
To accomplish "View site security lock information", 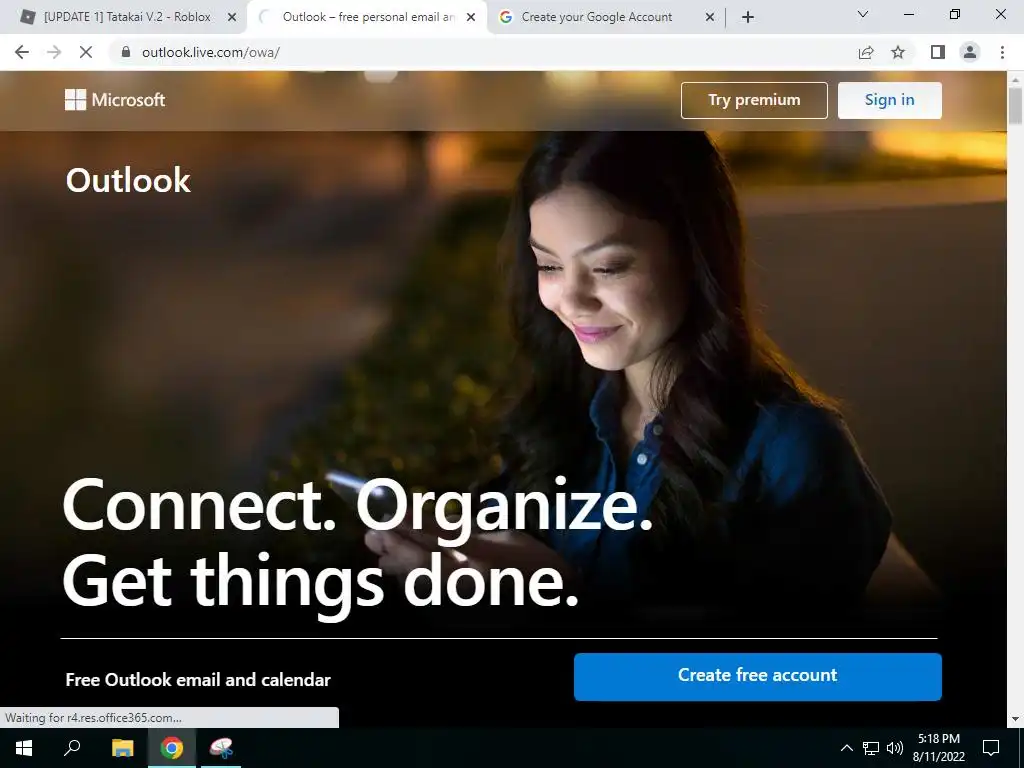I will [x=126, y=52].
